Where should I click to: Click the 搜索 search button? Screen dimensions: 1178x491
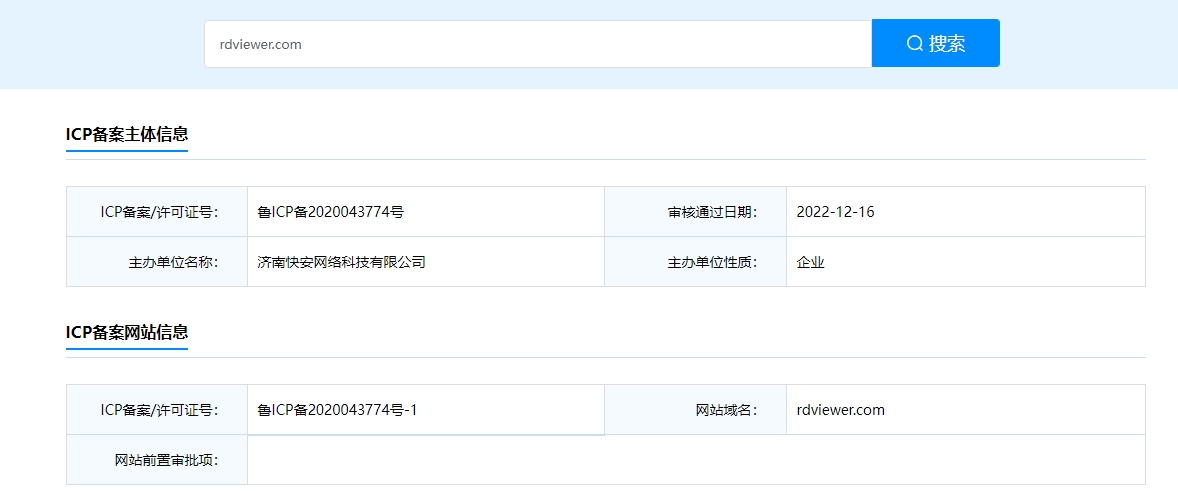pos(935,44)
